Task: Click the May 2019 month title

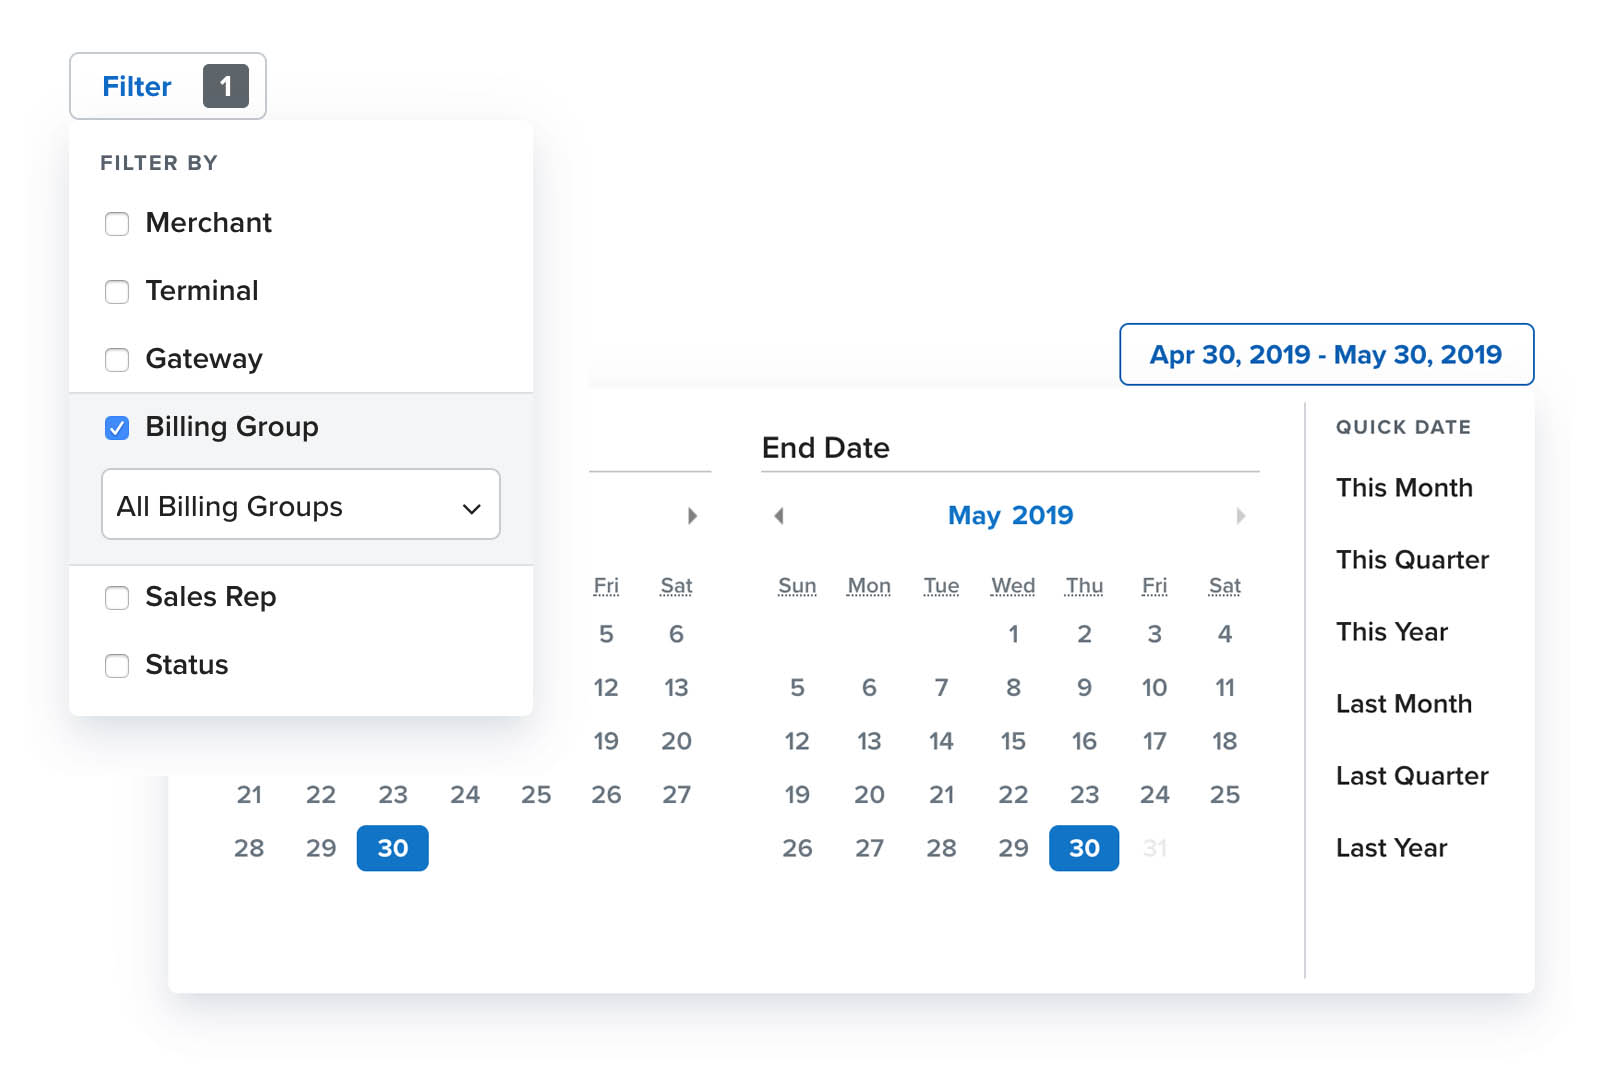Action: (1010, 515)
